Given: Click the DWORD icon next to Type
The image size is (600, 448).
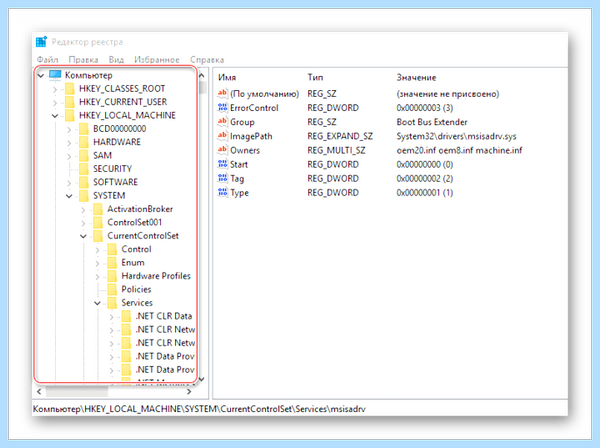Looking at the screenshot, I should coord(222,192).
